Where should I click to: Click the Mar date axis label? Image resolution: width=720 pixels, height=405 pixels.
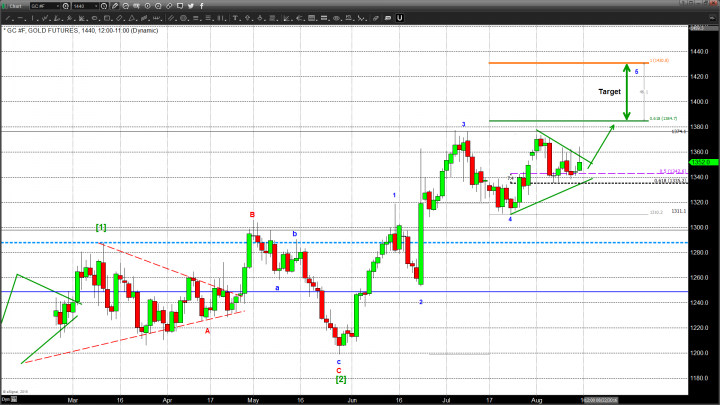click(73, 400)
